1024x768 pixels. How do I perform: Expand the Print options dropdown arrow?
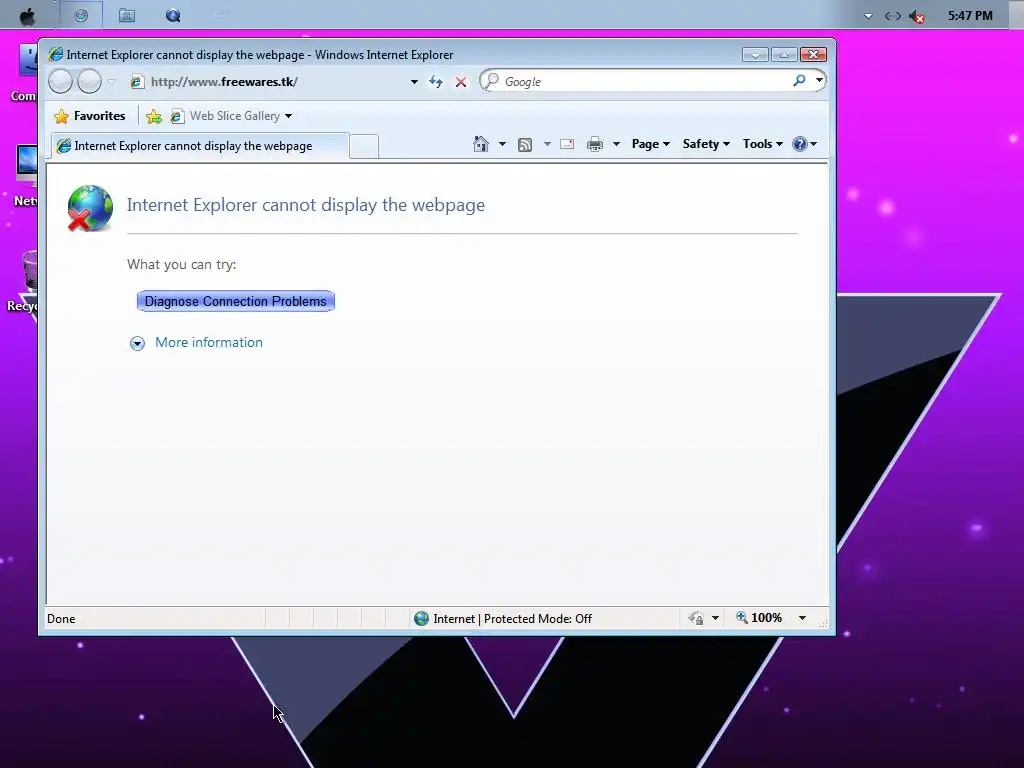click(x=616, y=144)
